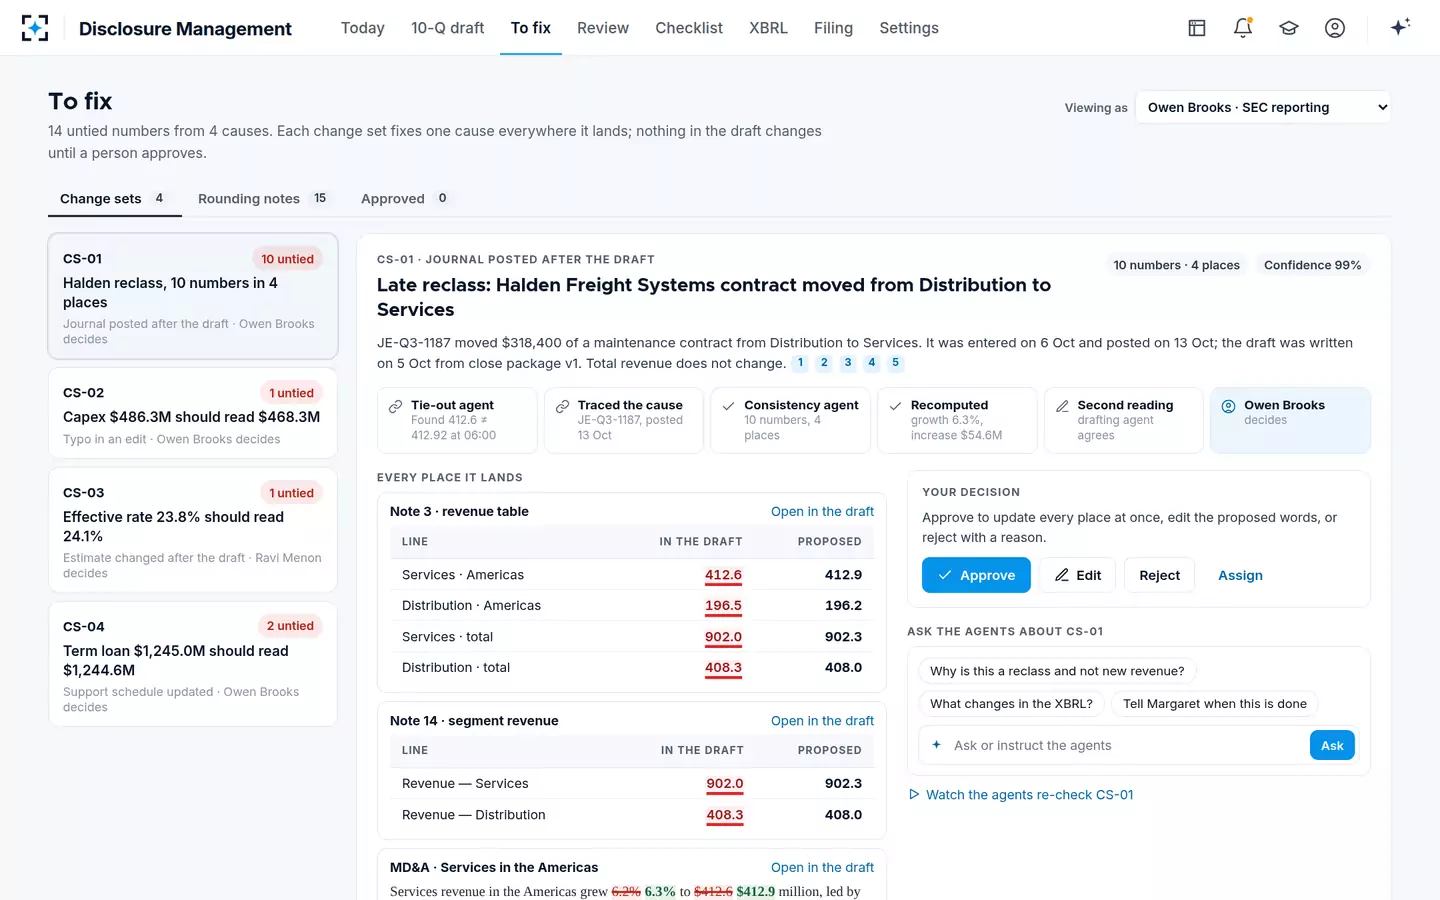Select the Change sets subtab

point(114,198)
